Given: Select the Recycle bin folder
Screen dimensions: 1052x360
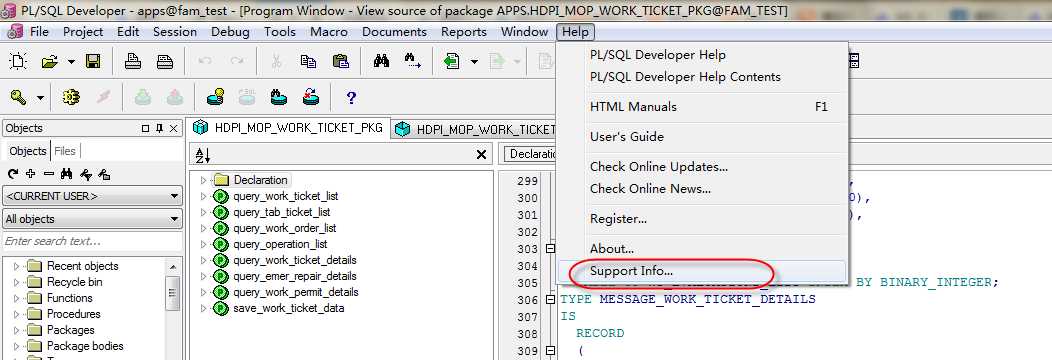Looking at the screenshot, I should point(74,282).
